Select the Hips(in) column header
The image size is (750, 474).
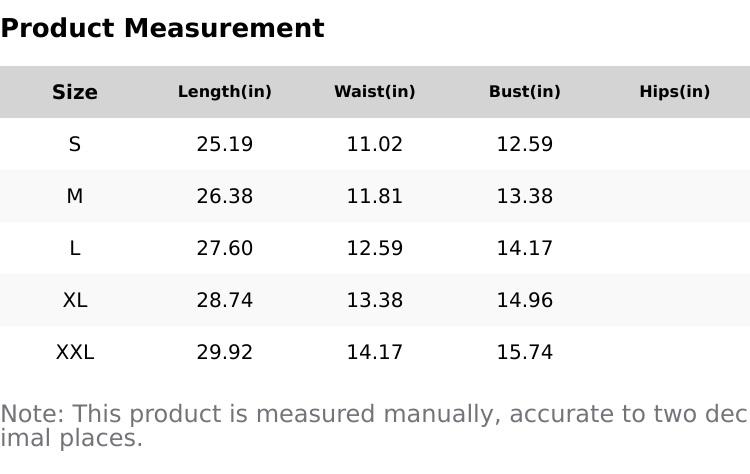tap(675, 92)
